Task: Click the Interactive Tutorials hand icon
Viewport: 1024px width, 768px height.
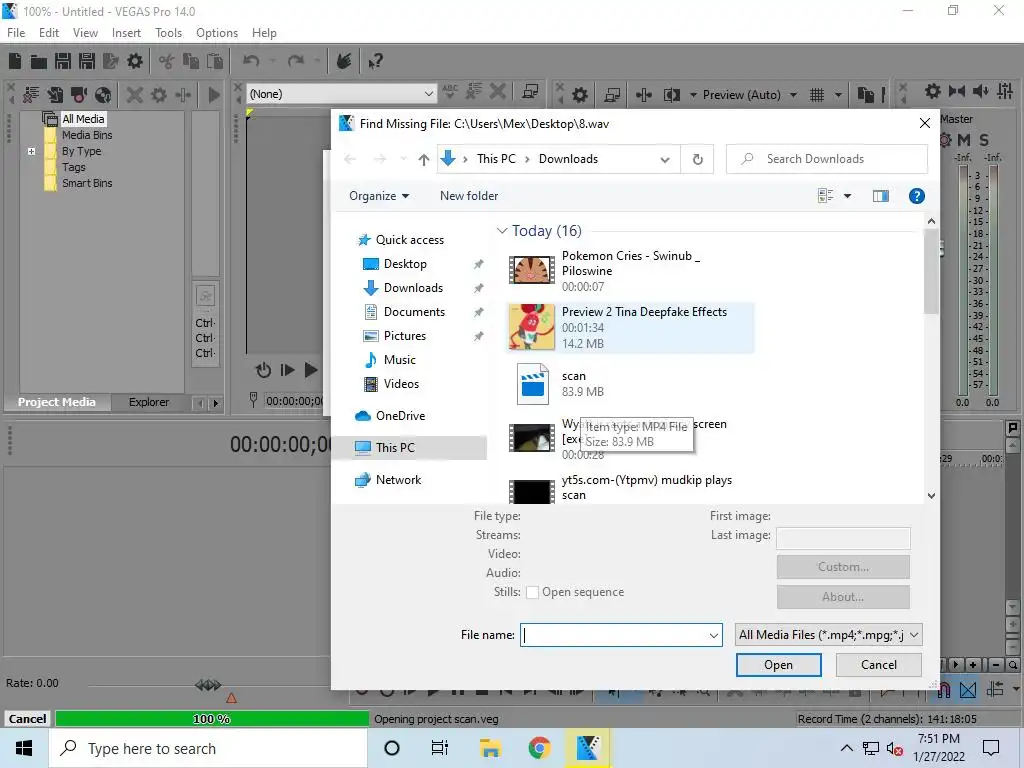Action: point(344,61)
